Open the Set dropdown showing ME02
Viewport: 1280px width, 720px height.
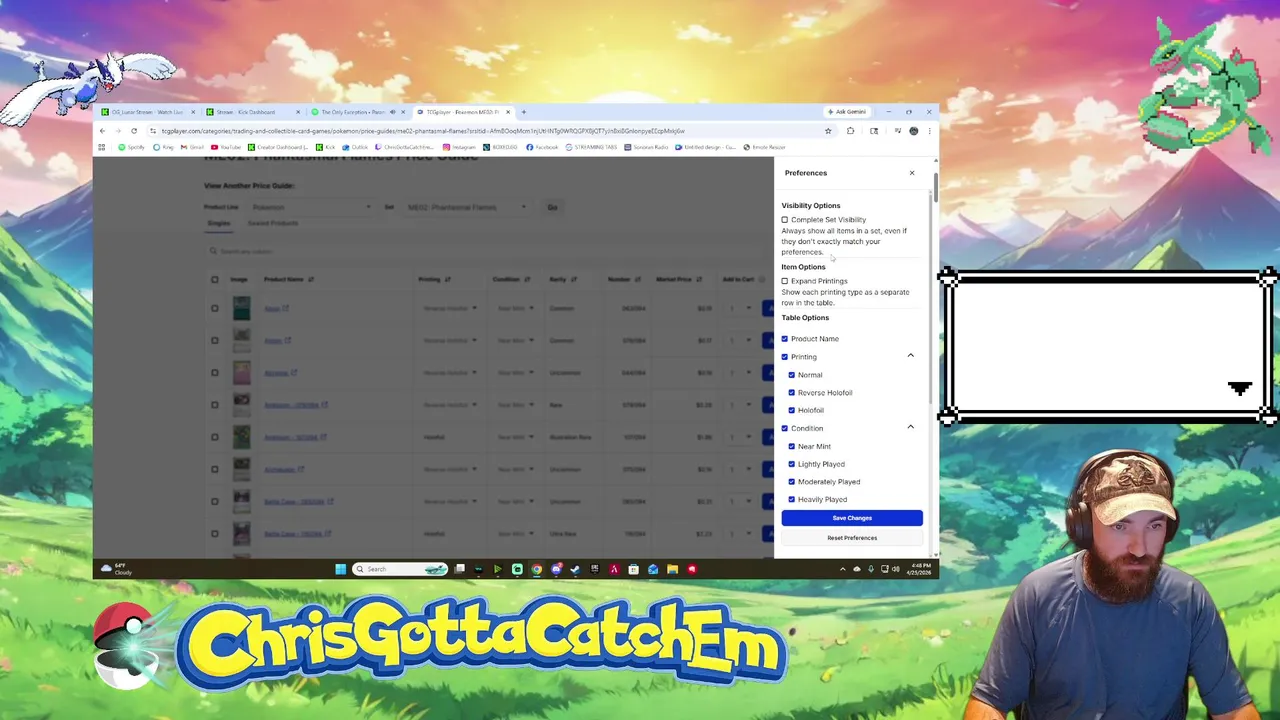[x=466, y=207]
